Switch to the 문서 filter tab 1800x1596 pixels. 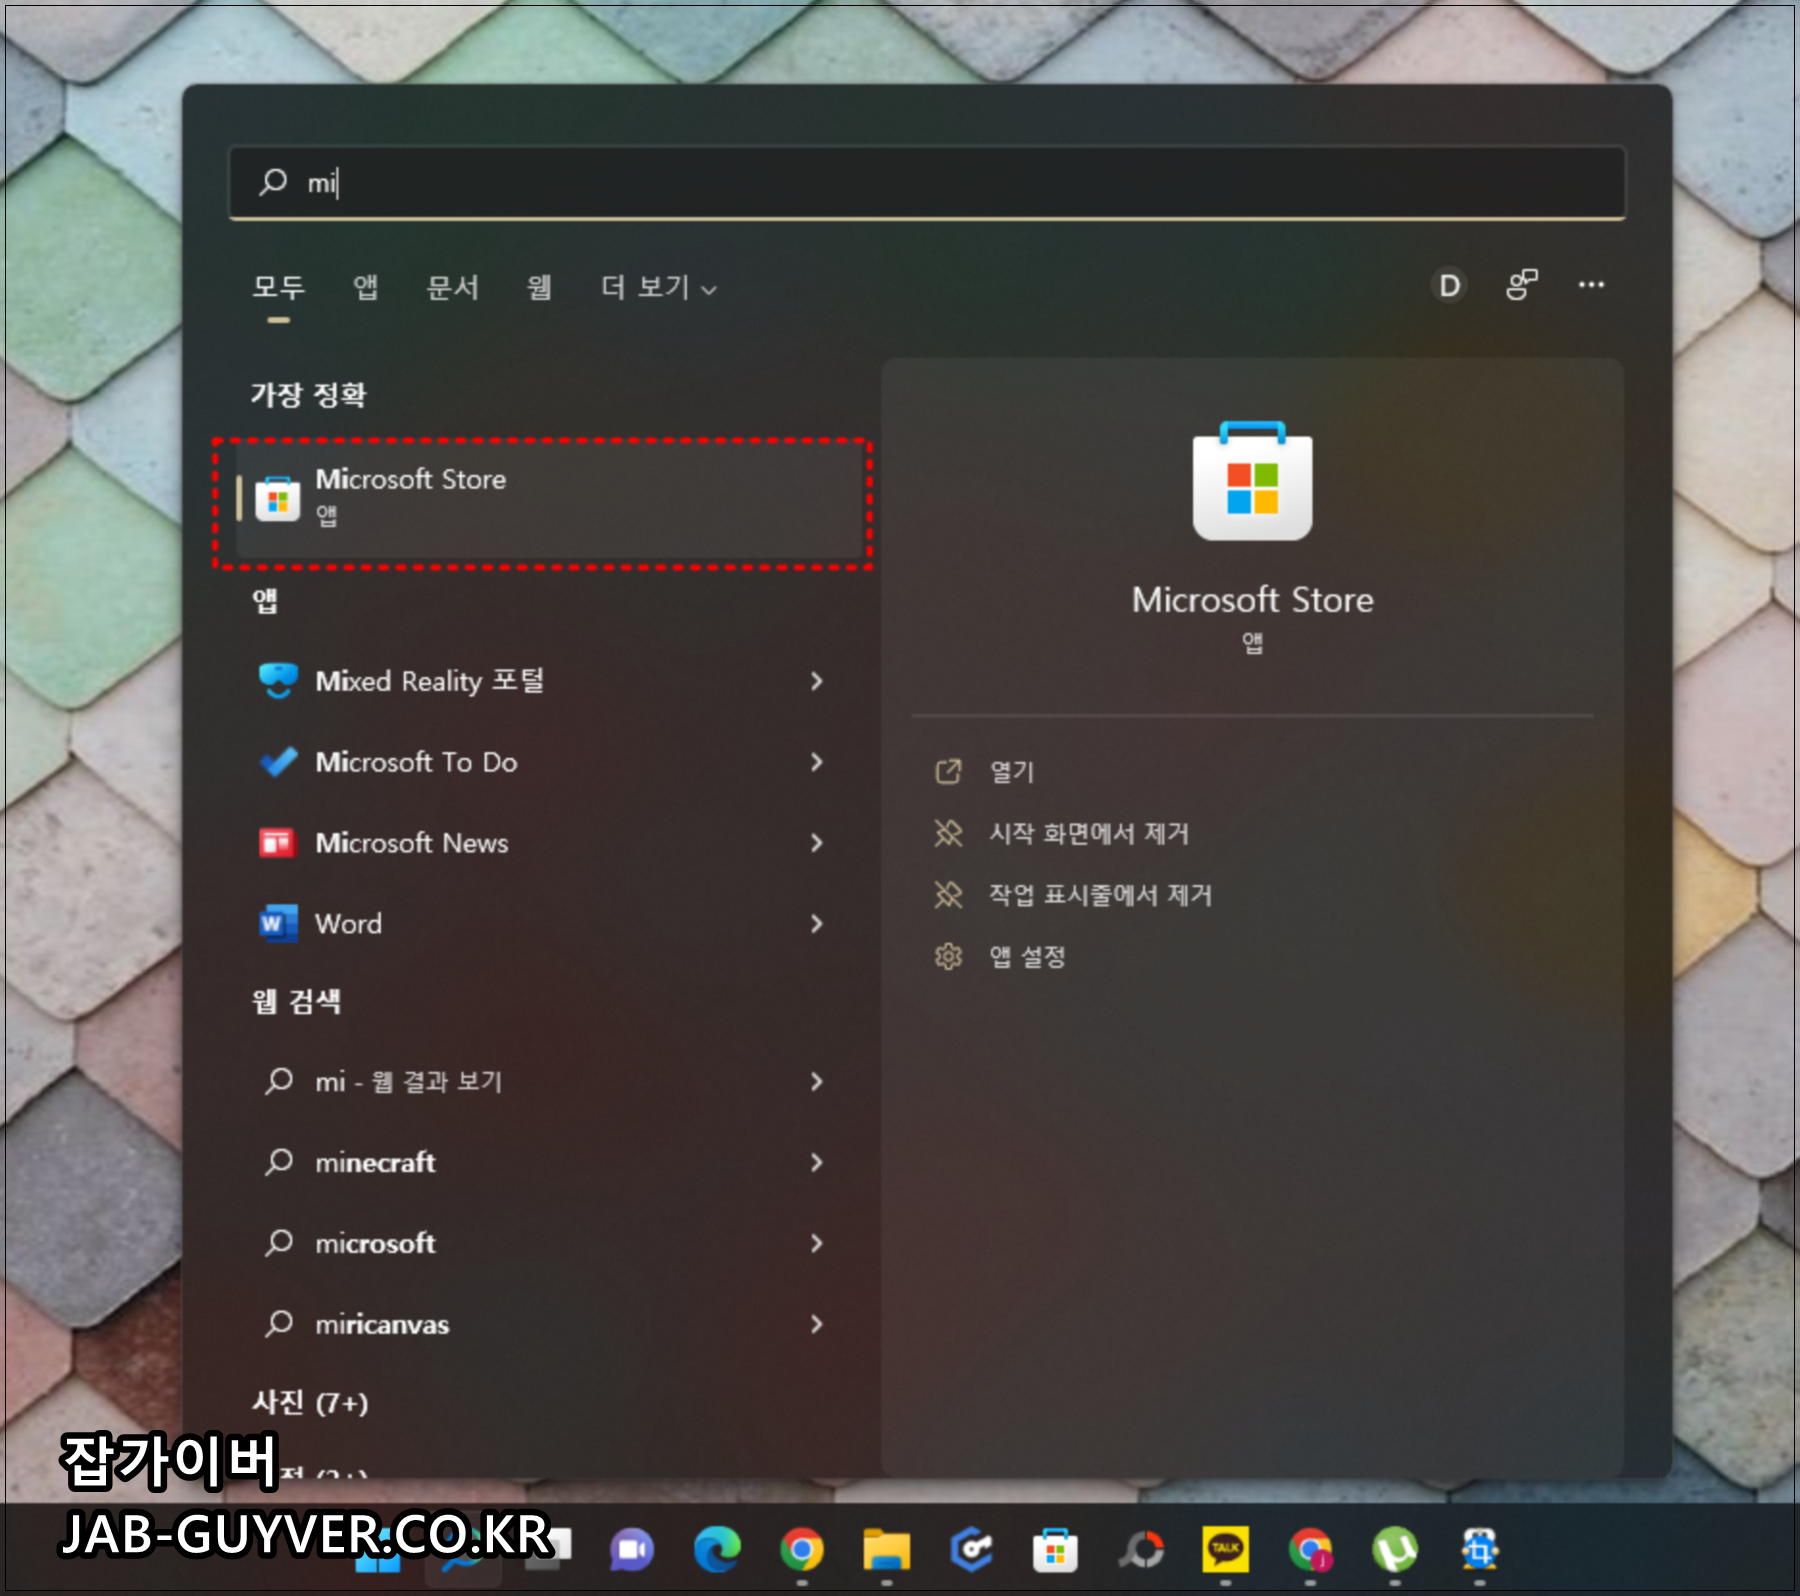pyautogui.click(x=452, y=288)
